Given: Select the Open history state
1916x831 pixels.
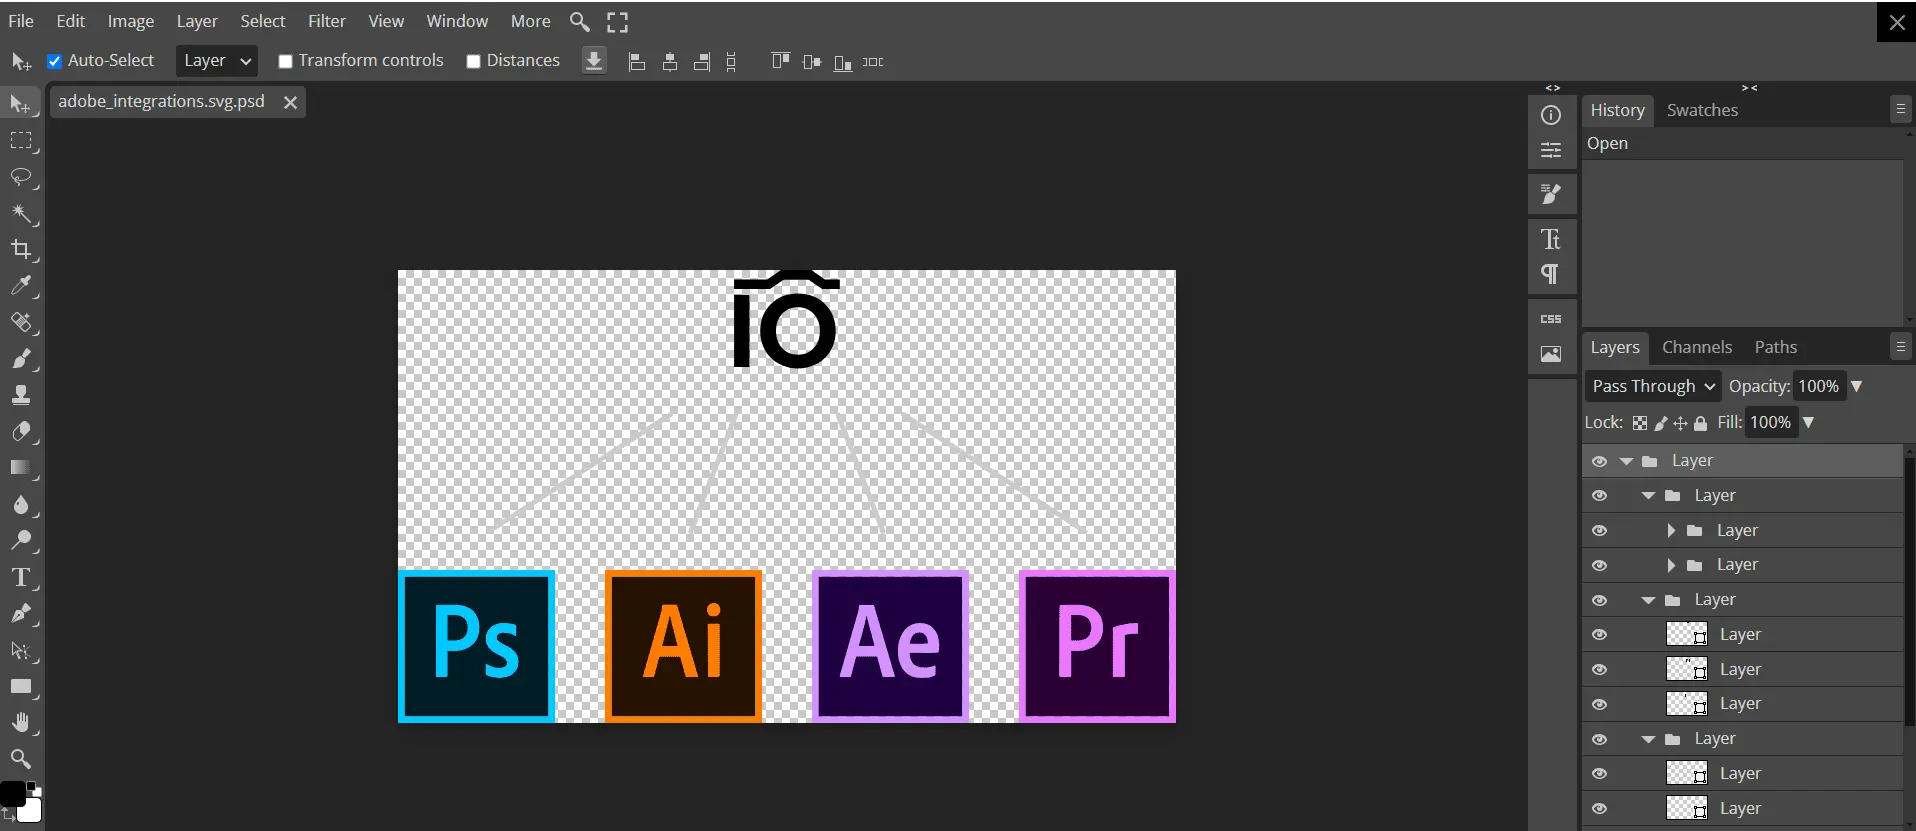Looking at the screenshot, I should pos(1743,143).
